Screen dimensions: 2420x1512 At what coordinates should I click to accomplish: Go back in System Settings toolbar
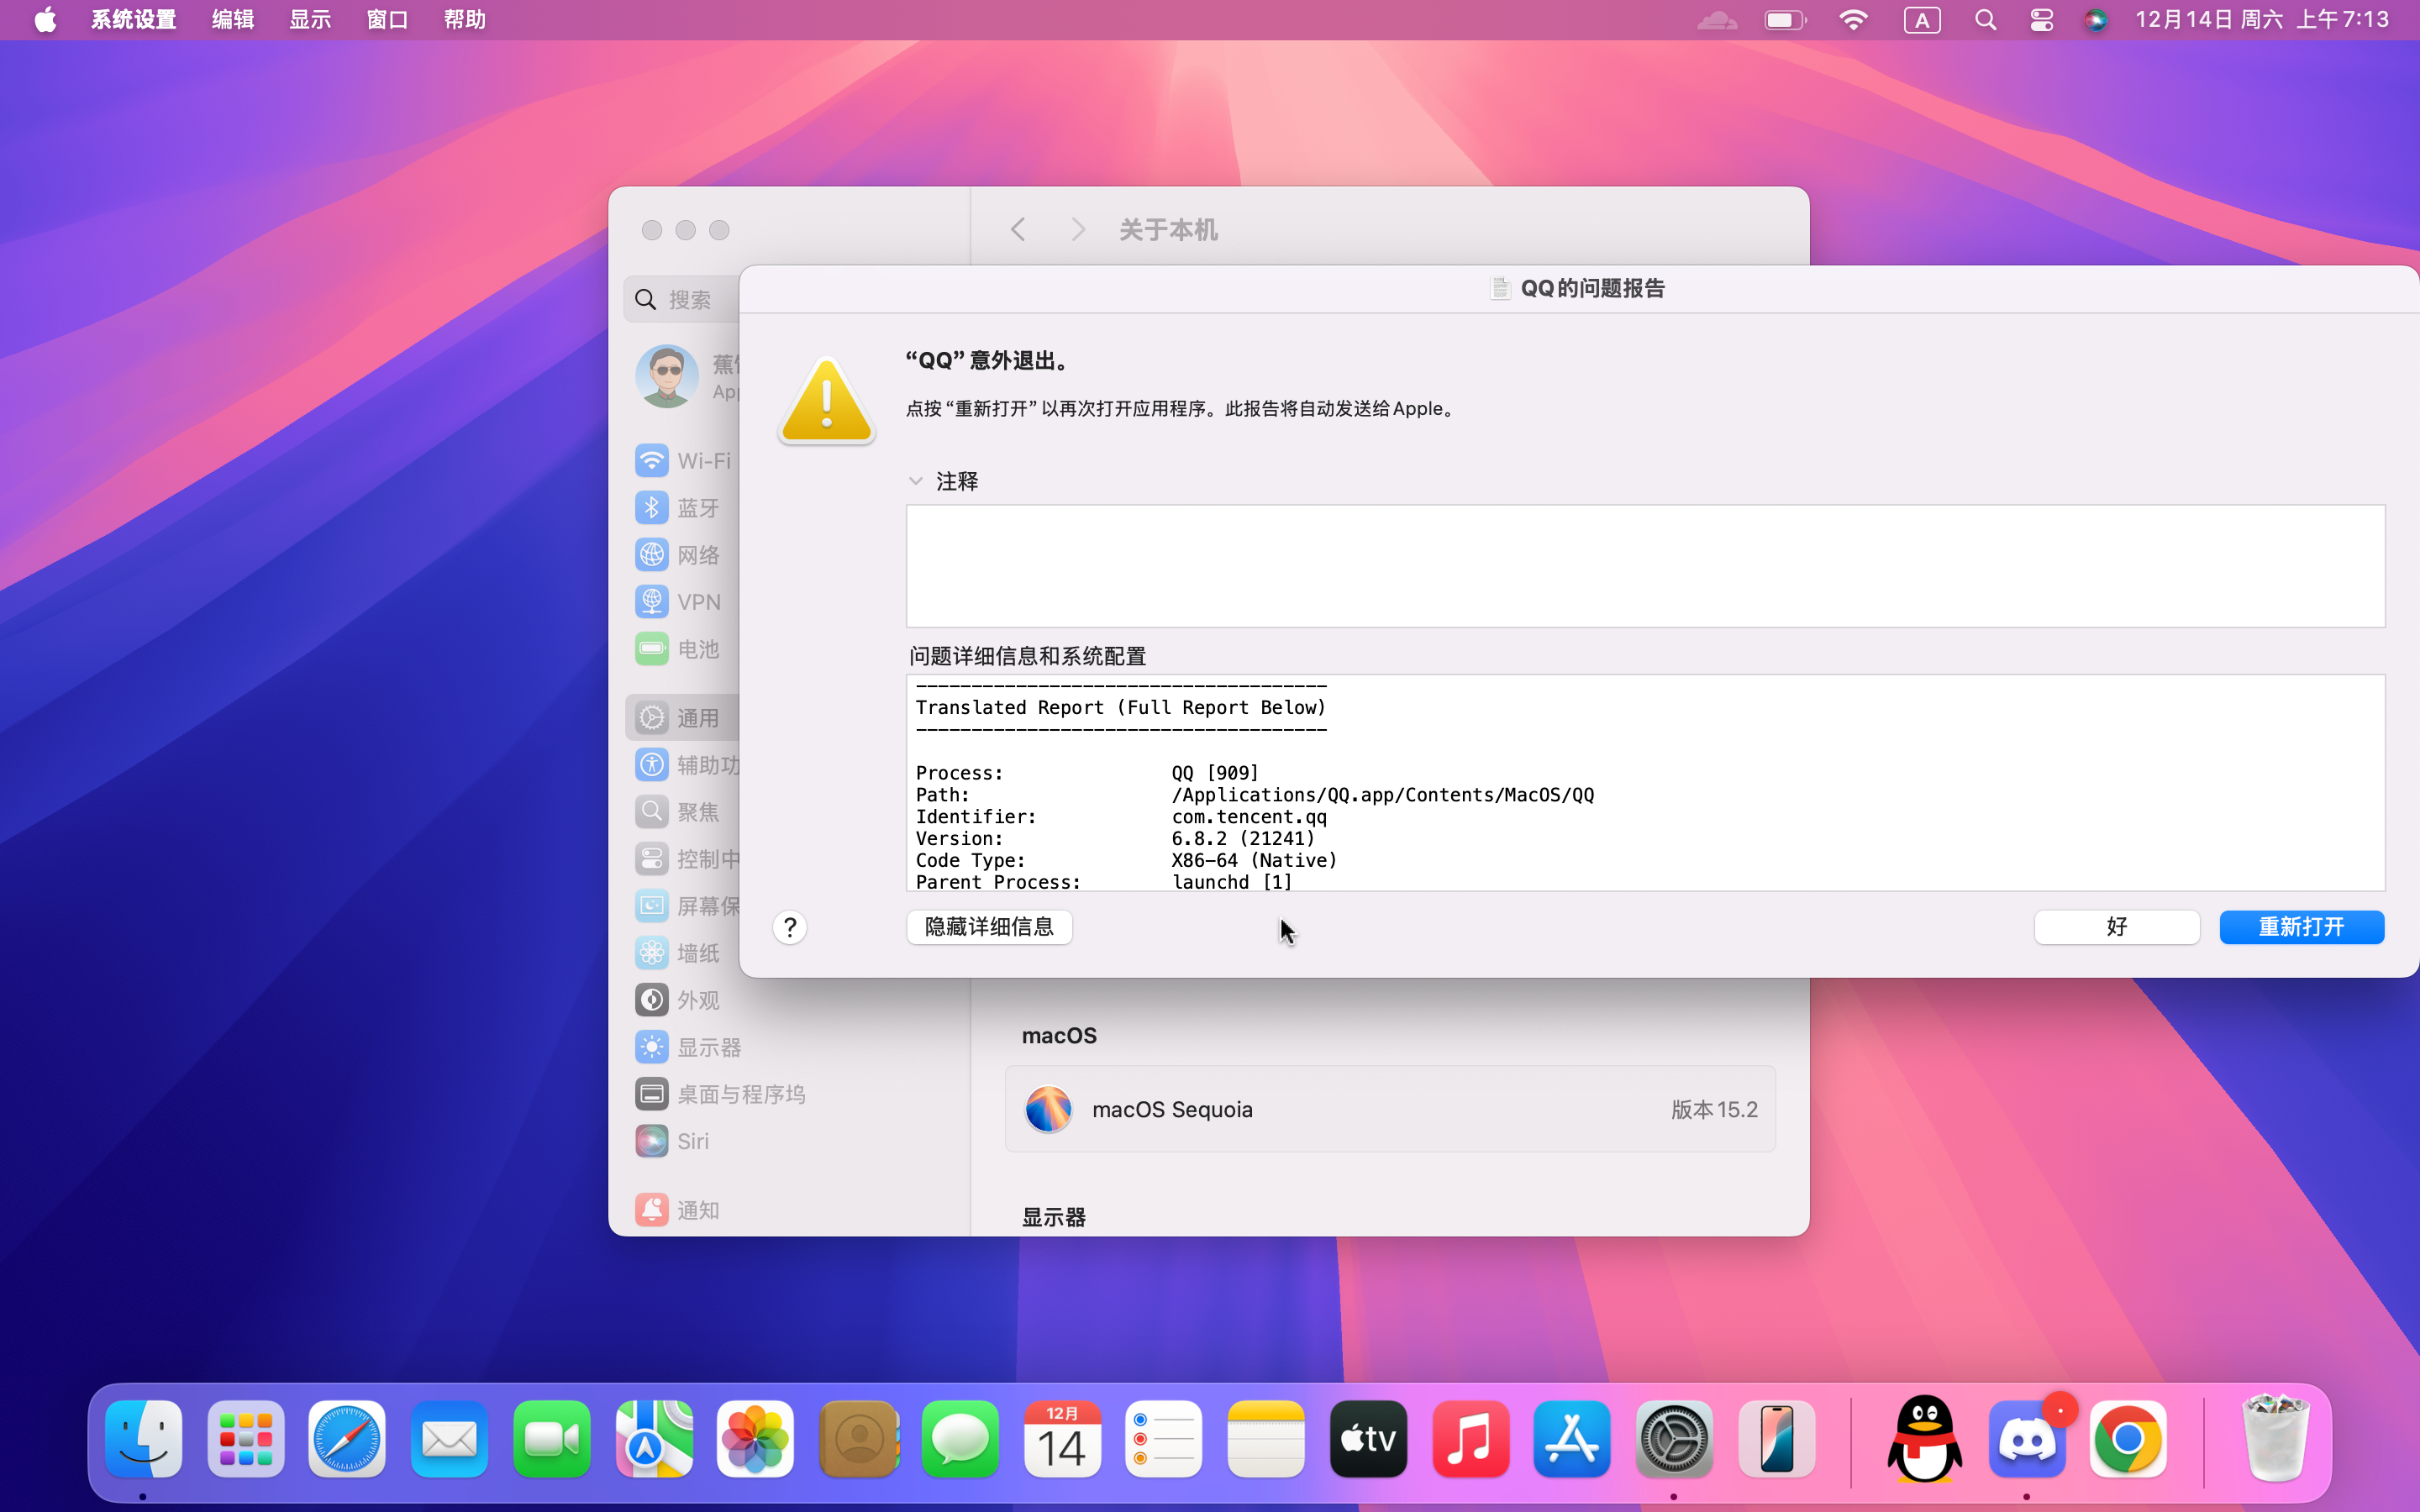(1018, 230)
